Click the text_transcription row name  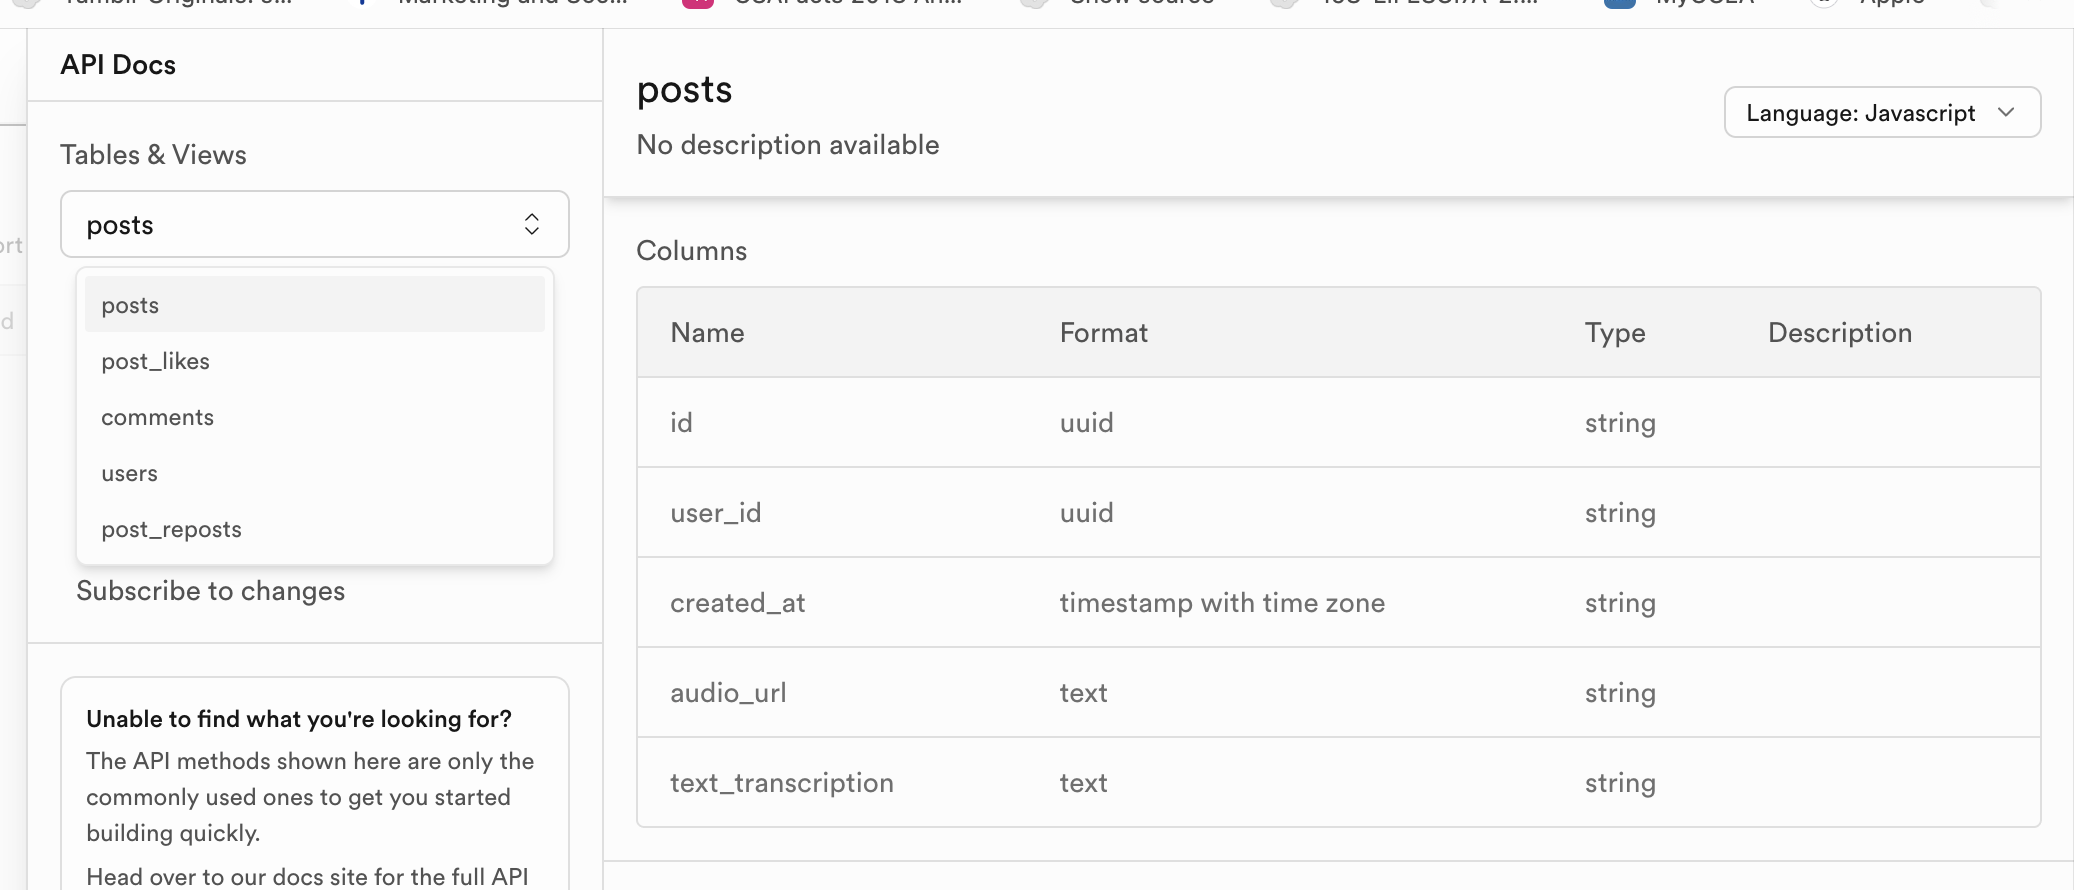pos(781,783)
